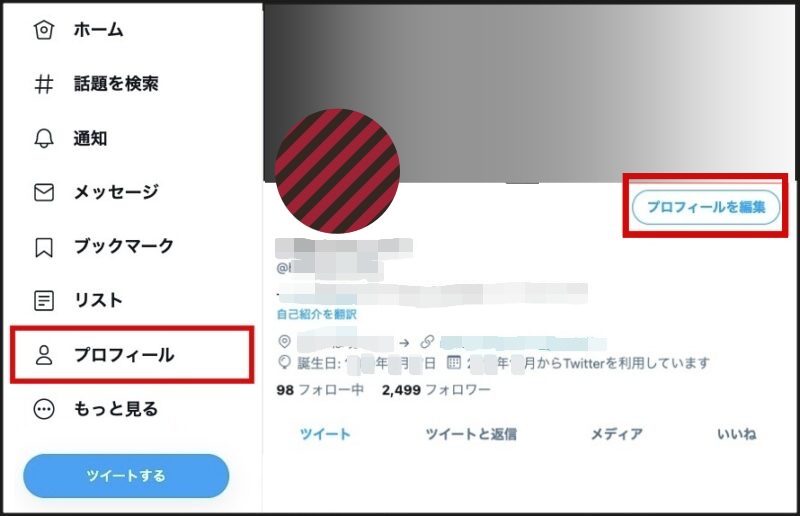This screenshot has width=800, height=516.
Task: Click the profile person icon
Action: (44, 355)
